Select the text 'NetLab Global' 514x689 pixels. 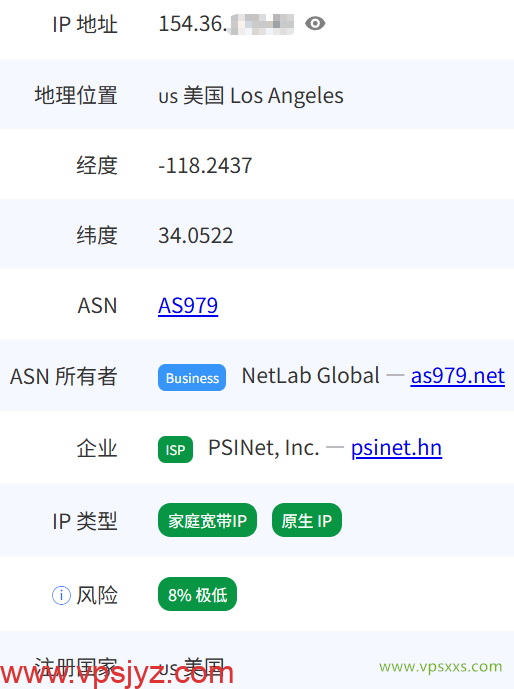click(x=311, y=376)
